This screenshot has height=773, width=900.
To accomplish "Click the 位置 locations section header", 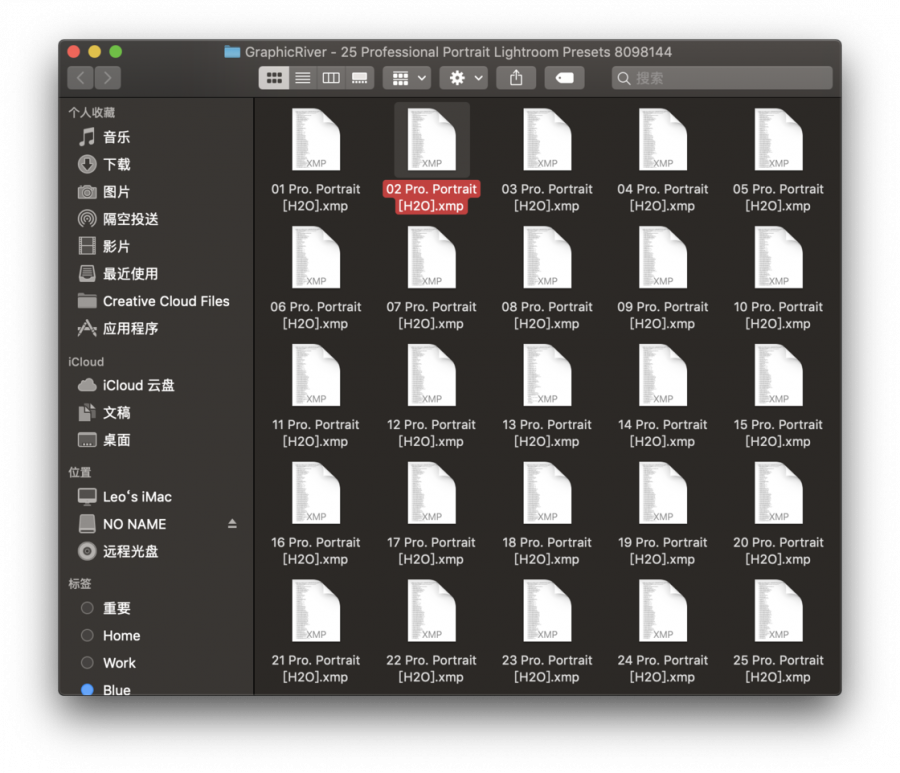I will 80,472.
